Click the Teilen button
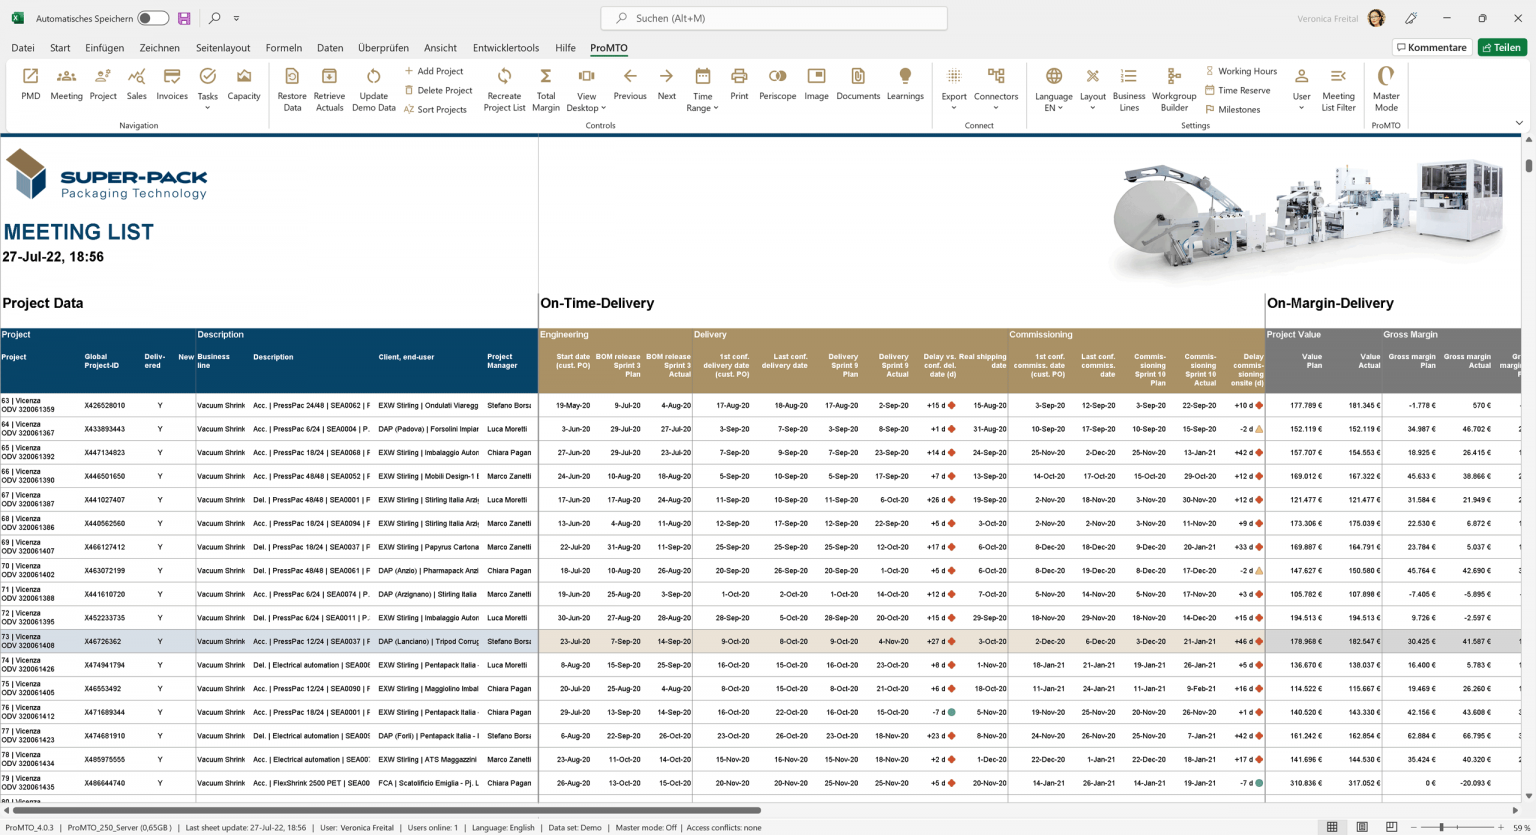 [x=1502, y=47]
